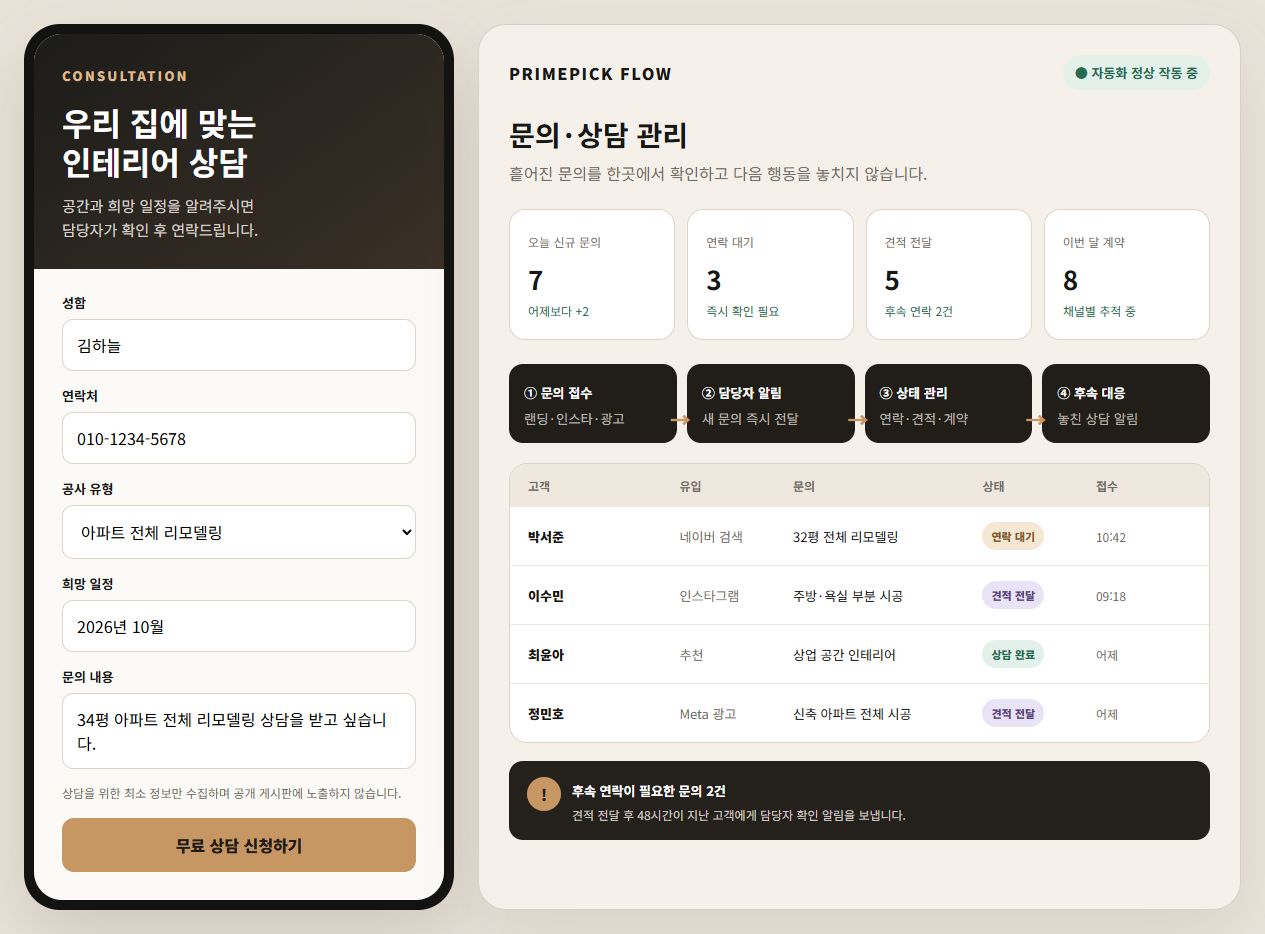Click the green automation status dot
1265x934 pixels.
point(1081,73)
